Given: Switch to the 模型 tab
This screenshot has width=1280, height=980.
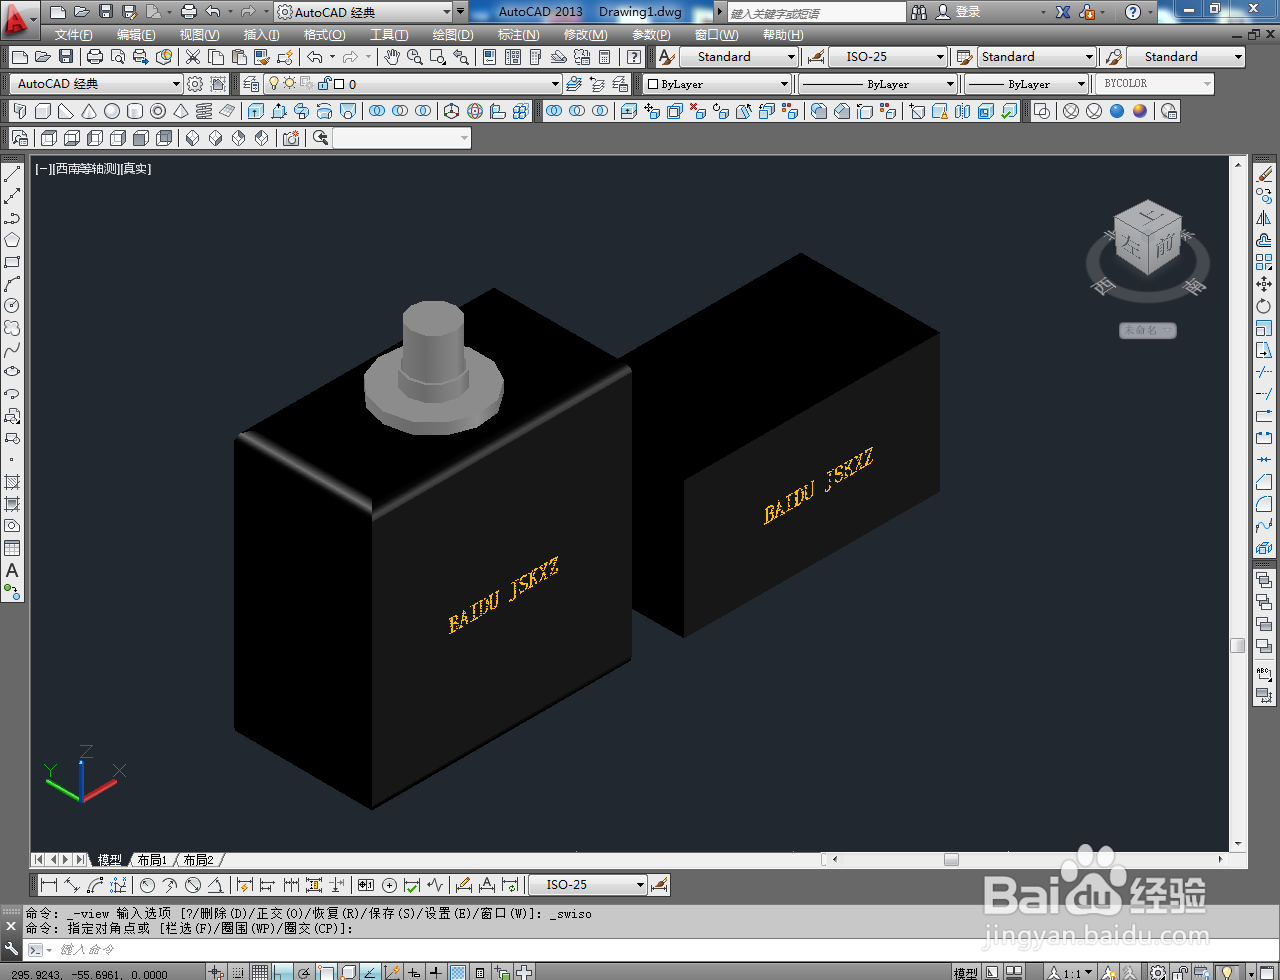Looking at the screenshot, I should 109,860.
